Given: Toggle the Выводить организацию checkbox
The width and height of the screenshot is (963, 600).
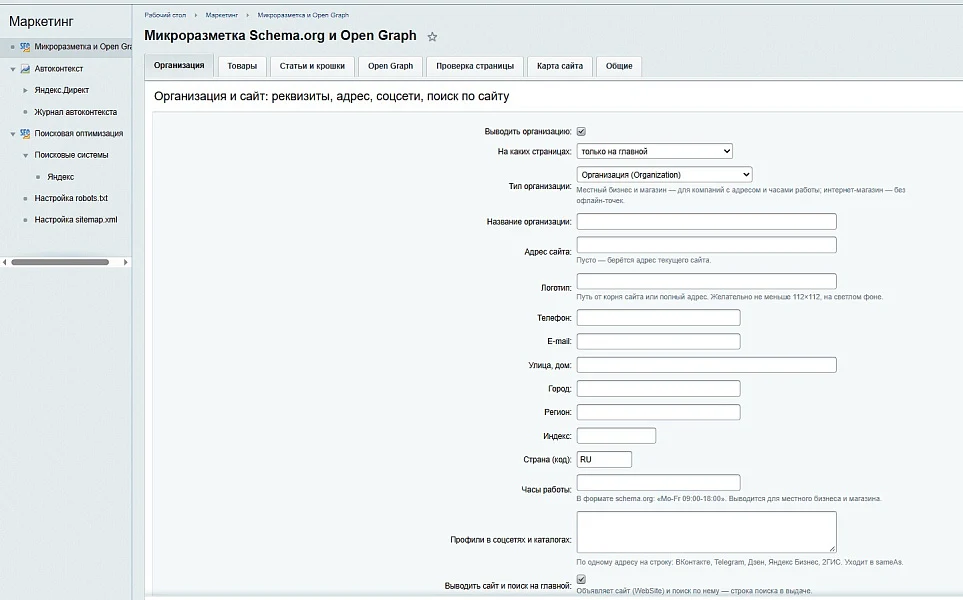Looking at the screenshot, I should point(581,131).
